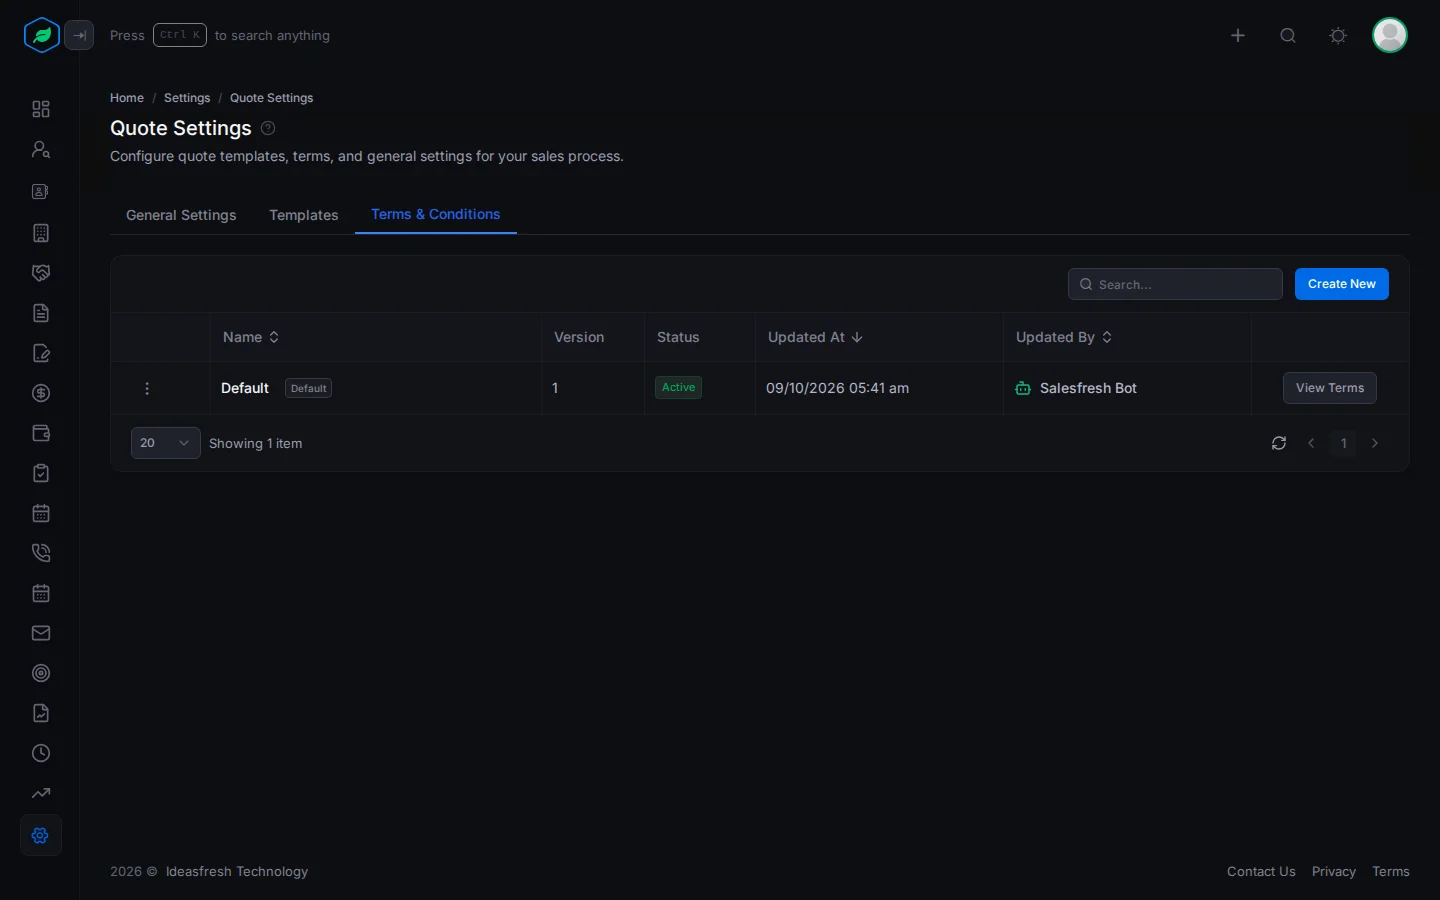The width and height of the screenshot is (1440, 900).
Task: Open the document lines sidebar icon
Action: click(41, 313)
